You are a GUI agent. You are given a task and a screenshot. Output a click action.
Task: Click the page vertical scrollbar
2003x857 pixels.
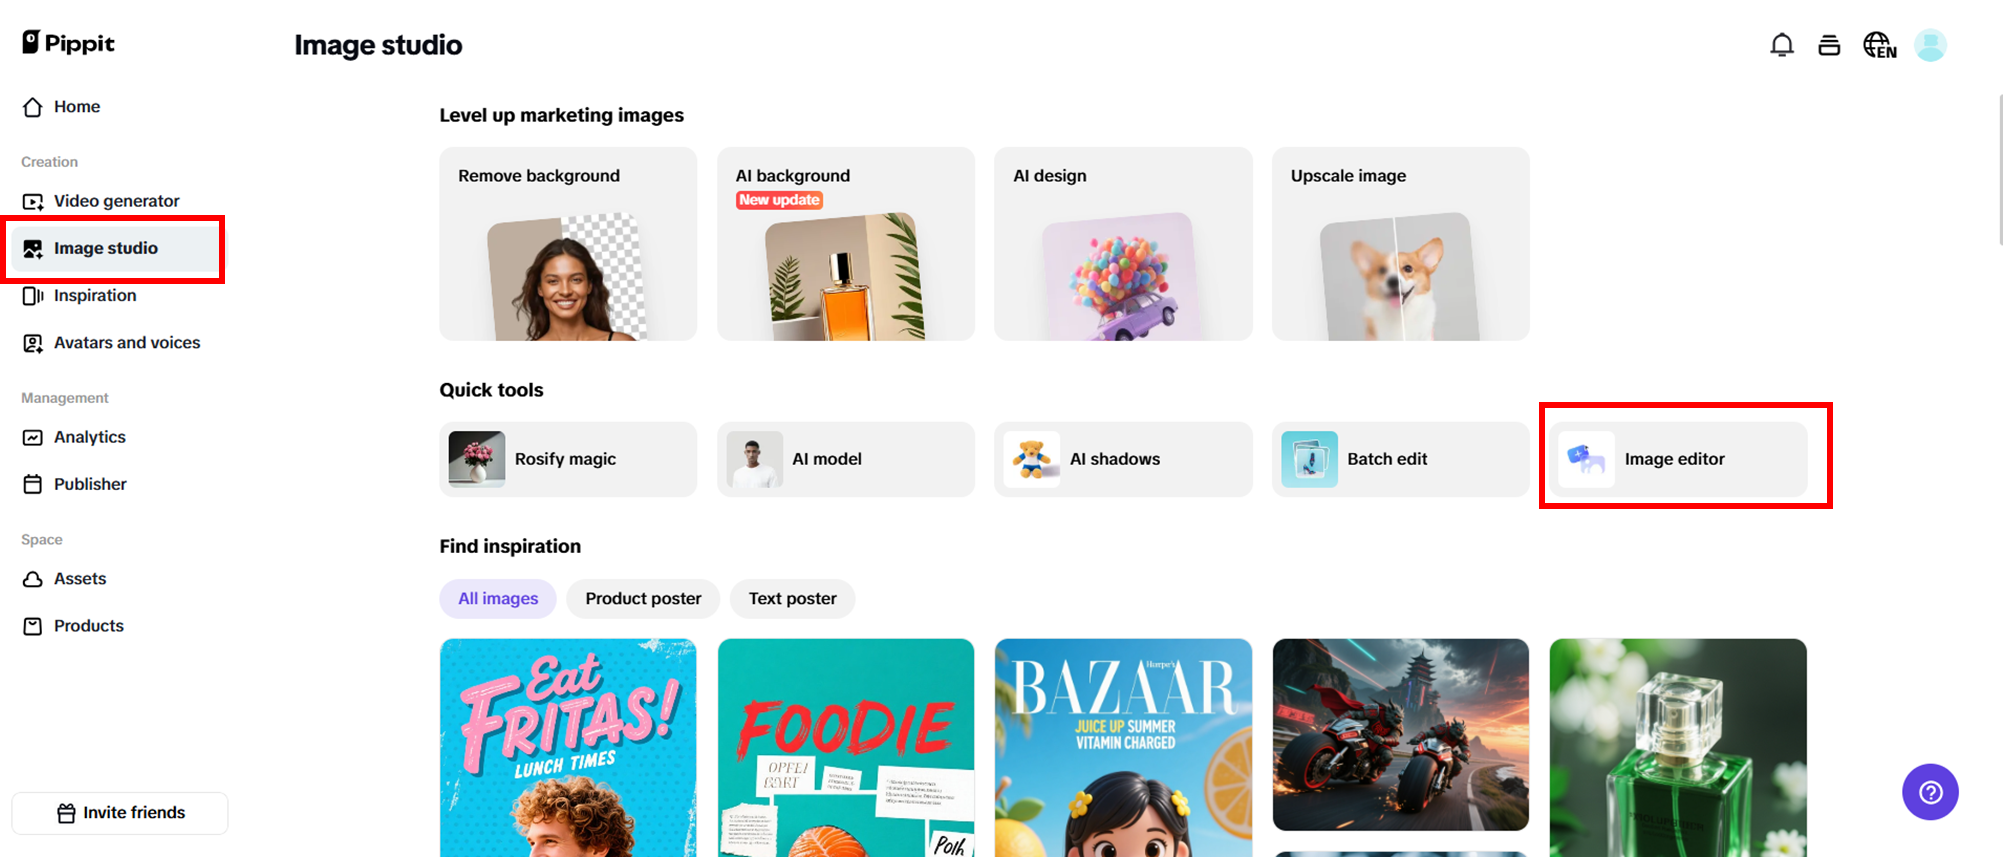click(1999, 170)
